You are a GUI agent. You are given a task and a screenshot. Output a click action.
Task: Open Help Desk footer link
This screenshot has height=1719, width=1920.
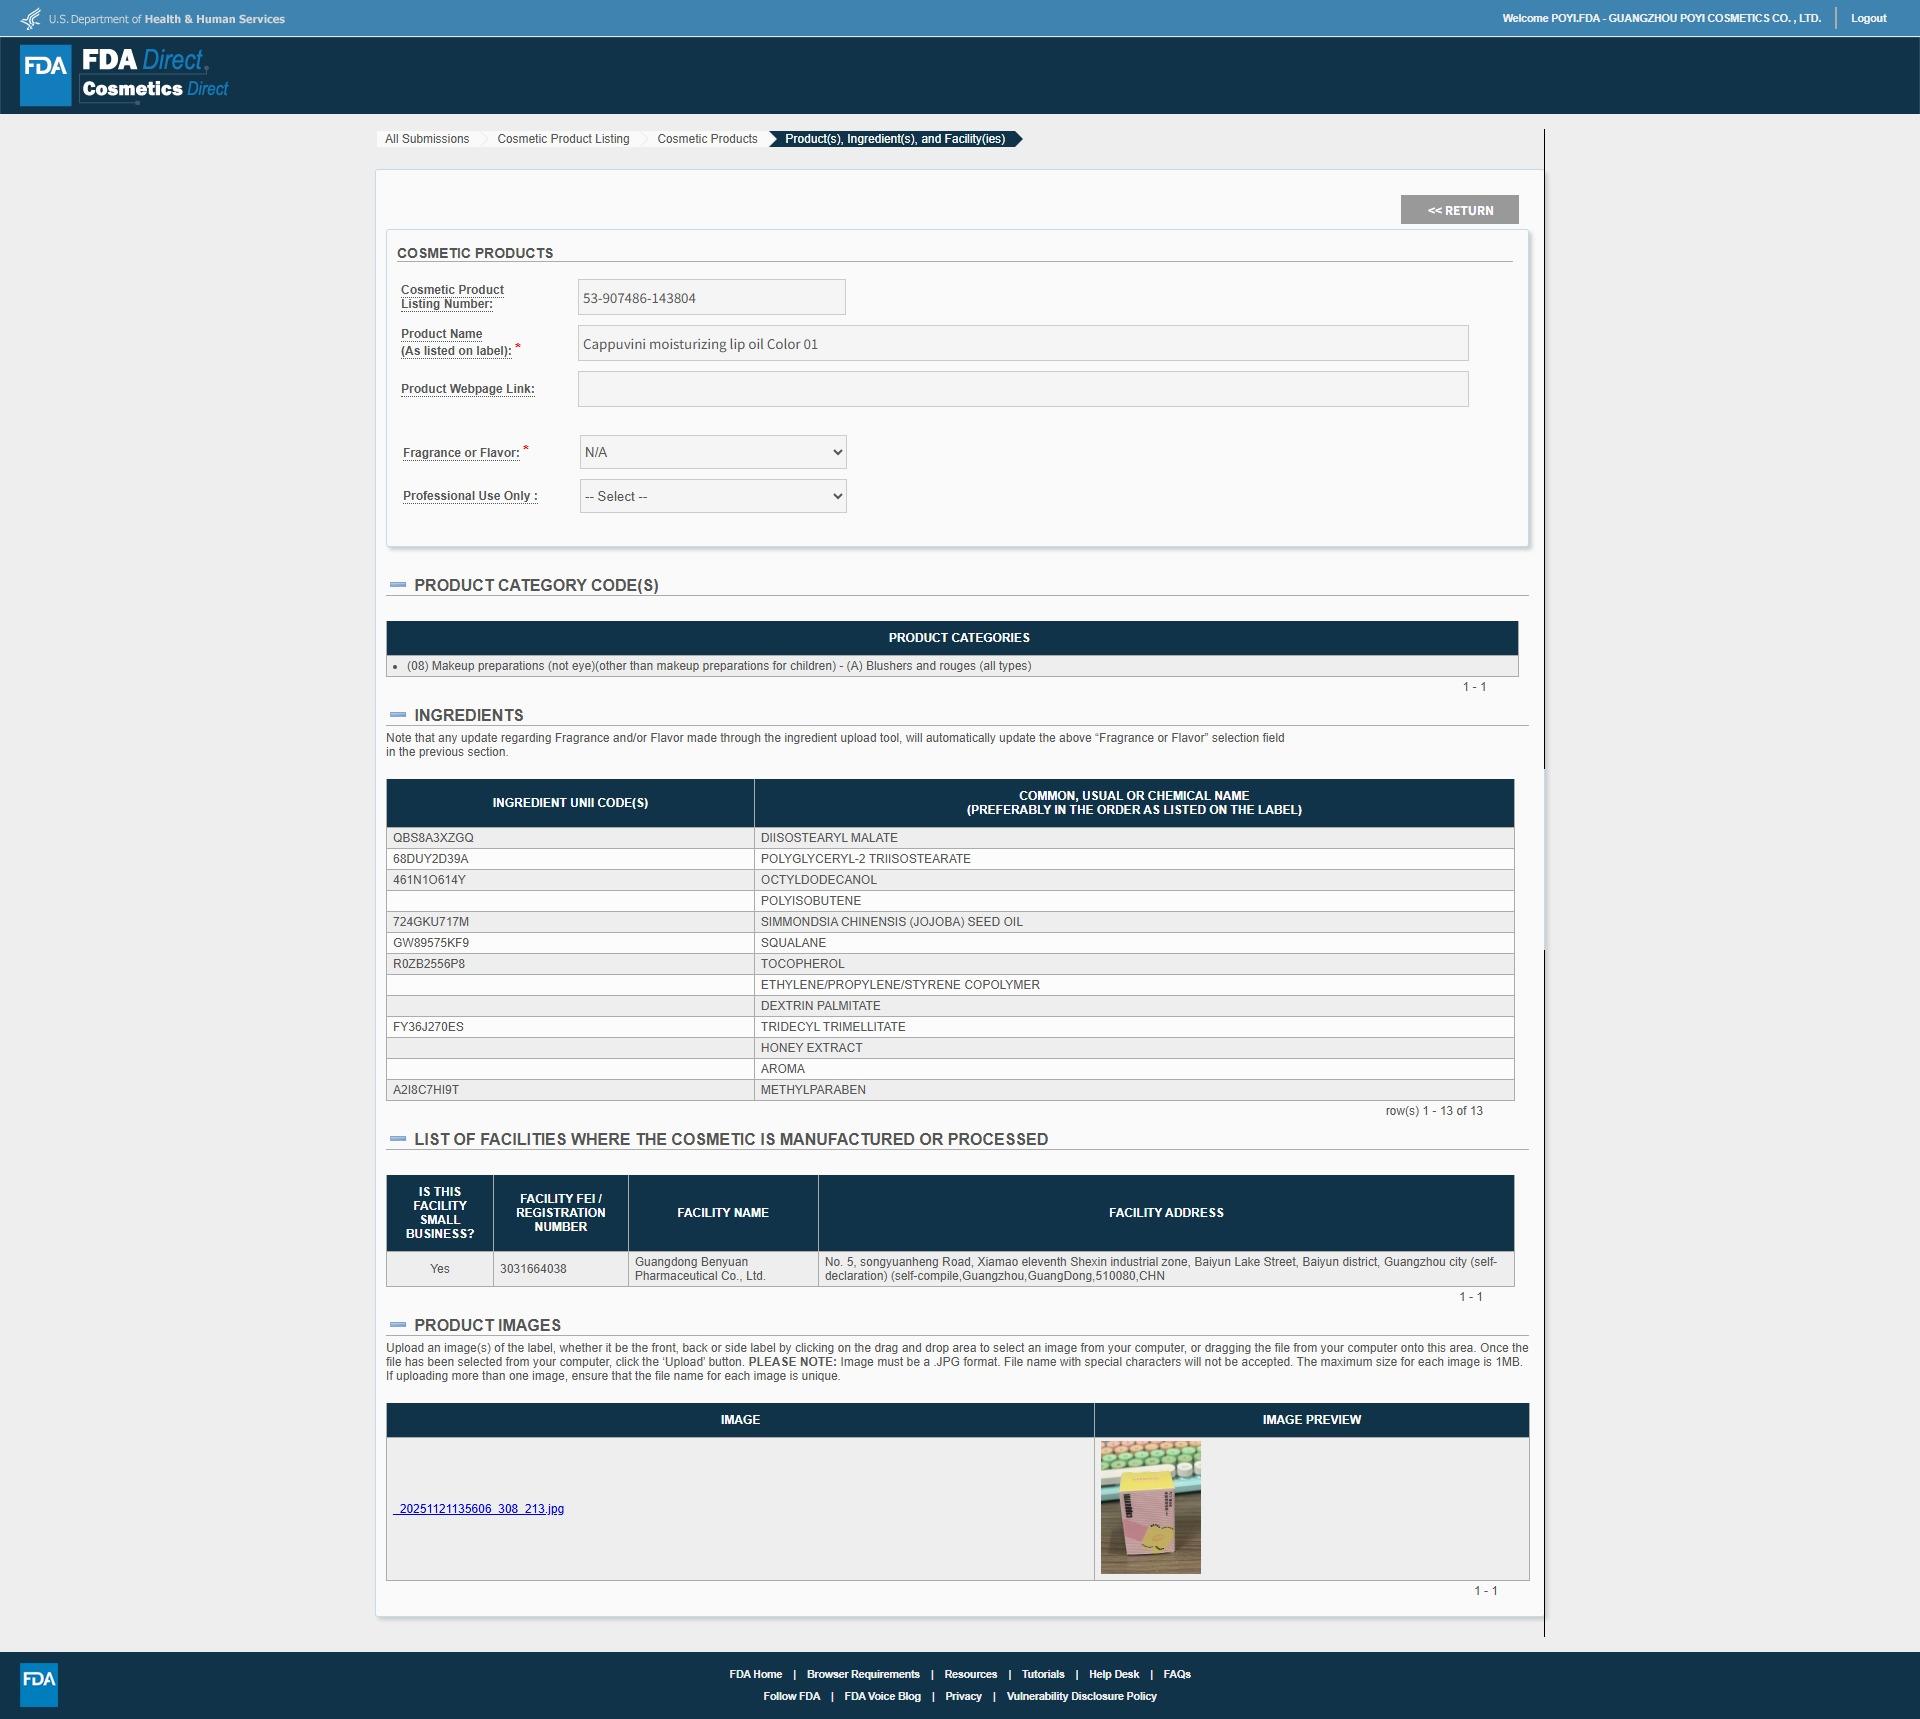pyautogui.click(x=1113, y=1674)
